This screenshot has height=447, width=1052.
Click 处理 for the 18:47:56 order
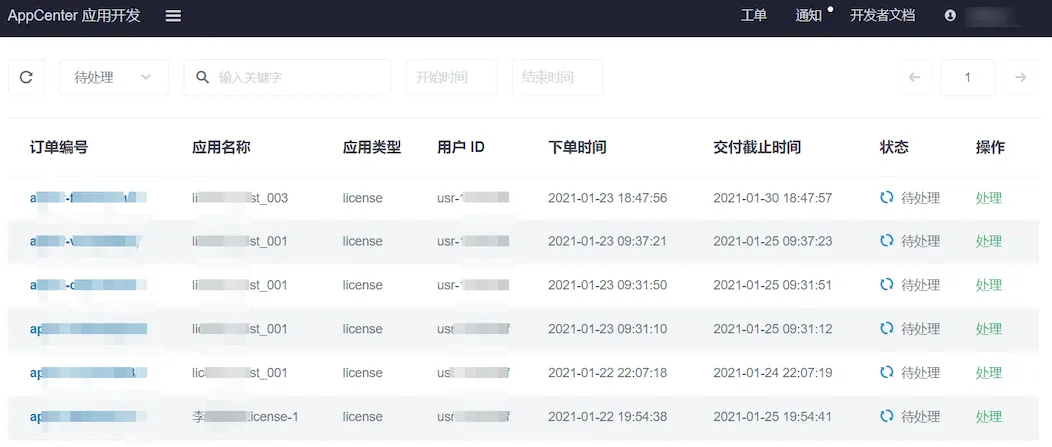(x=988, y=198)
